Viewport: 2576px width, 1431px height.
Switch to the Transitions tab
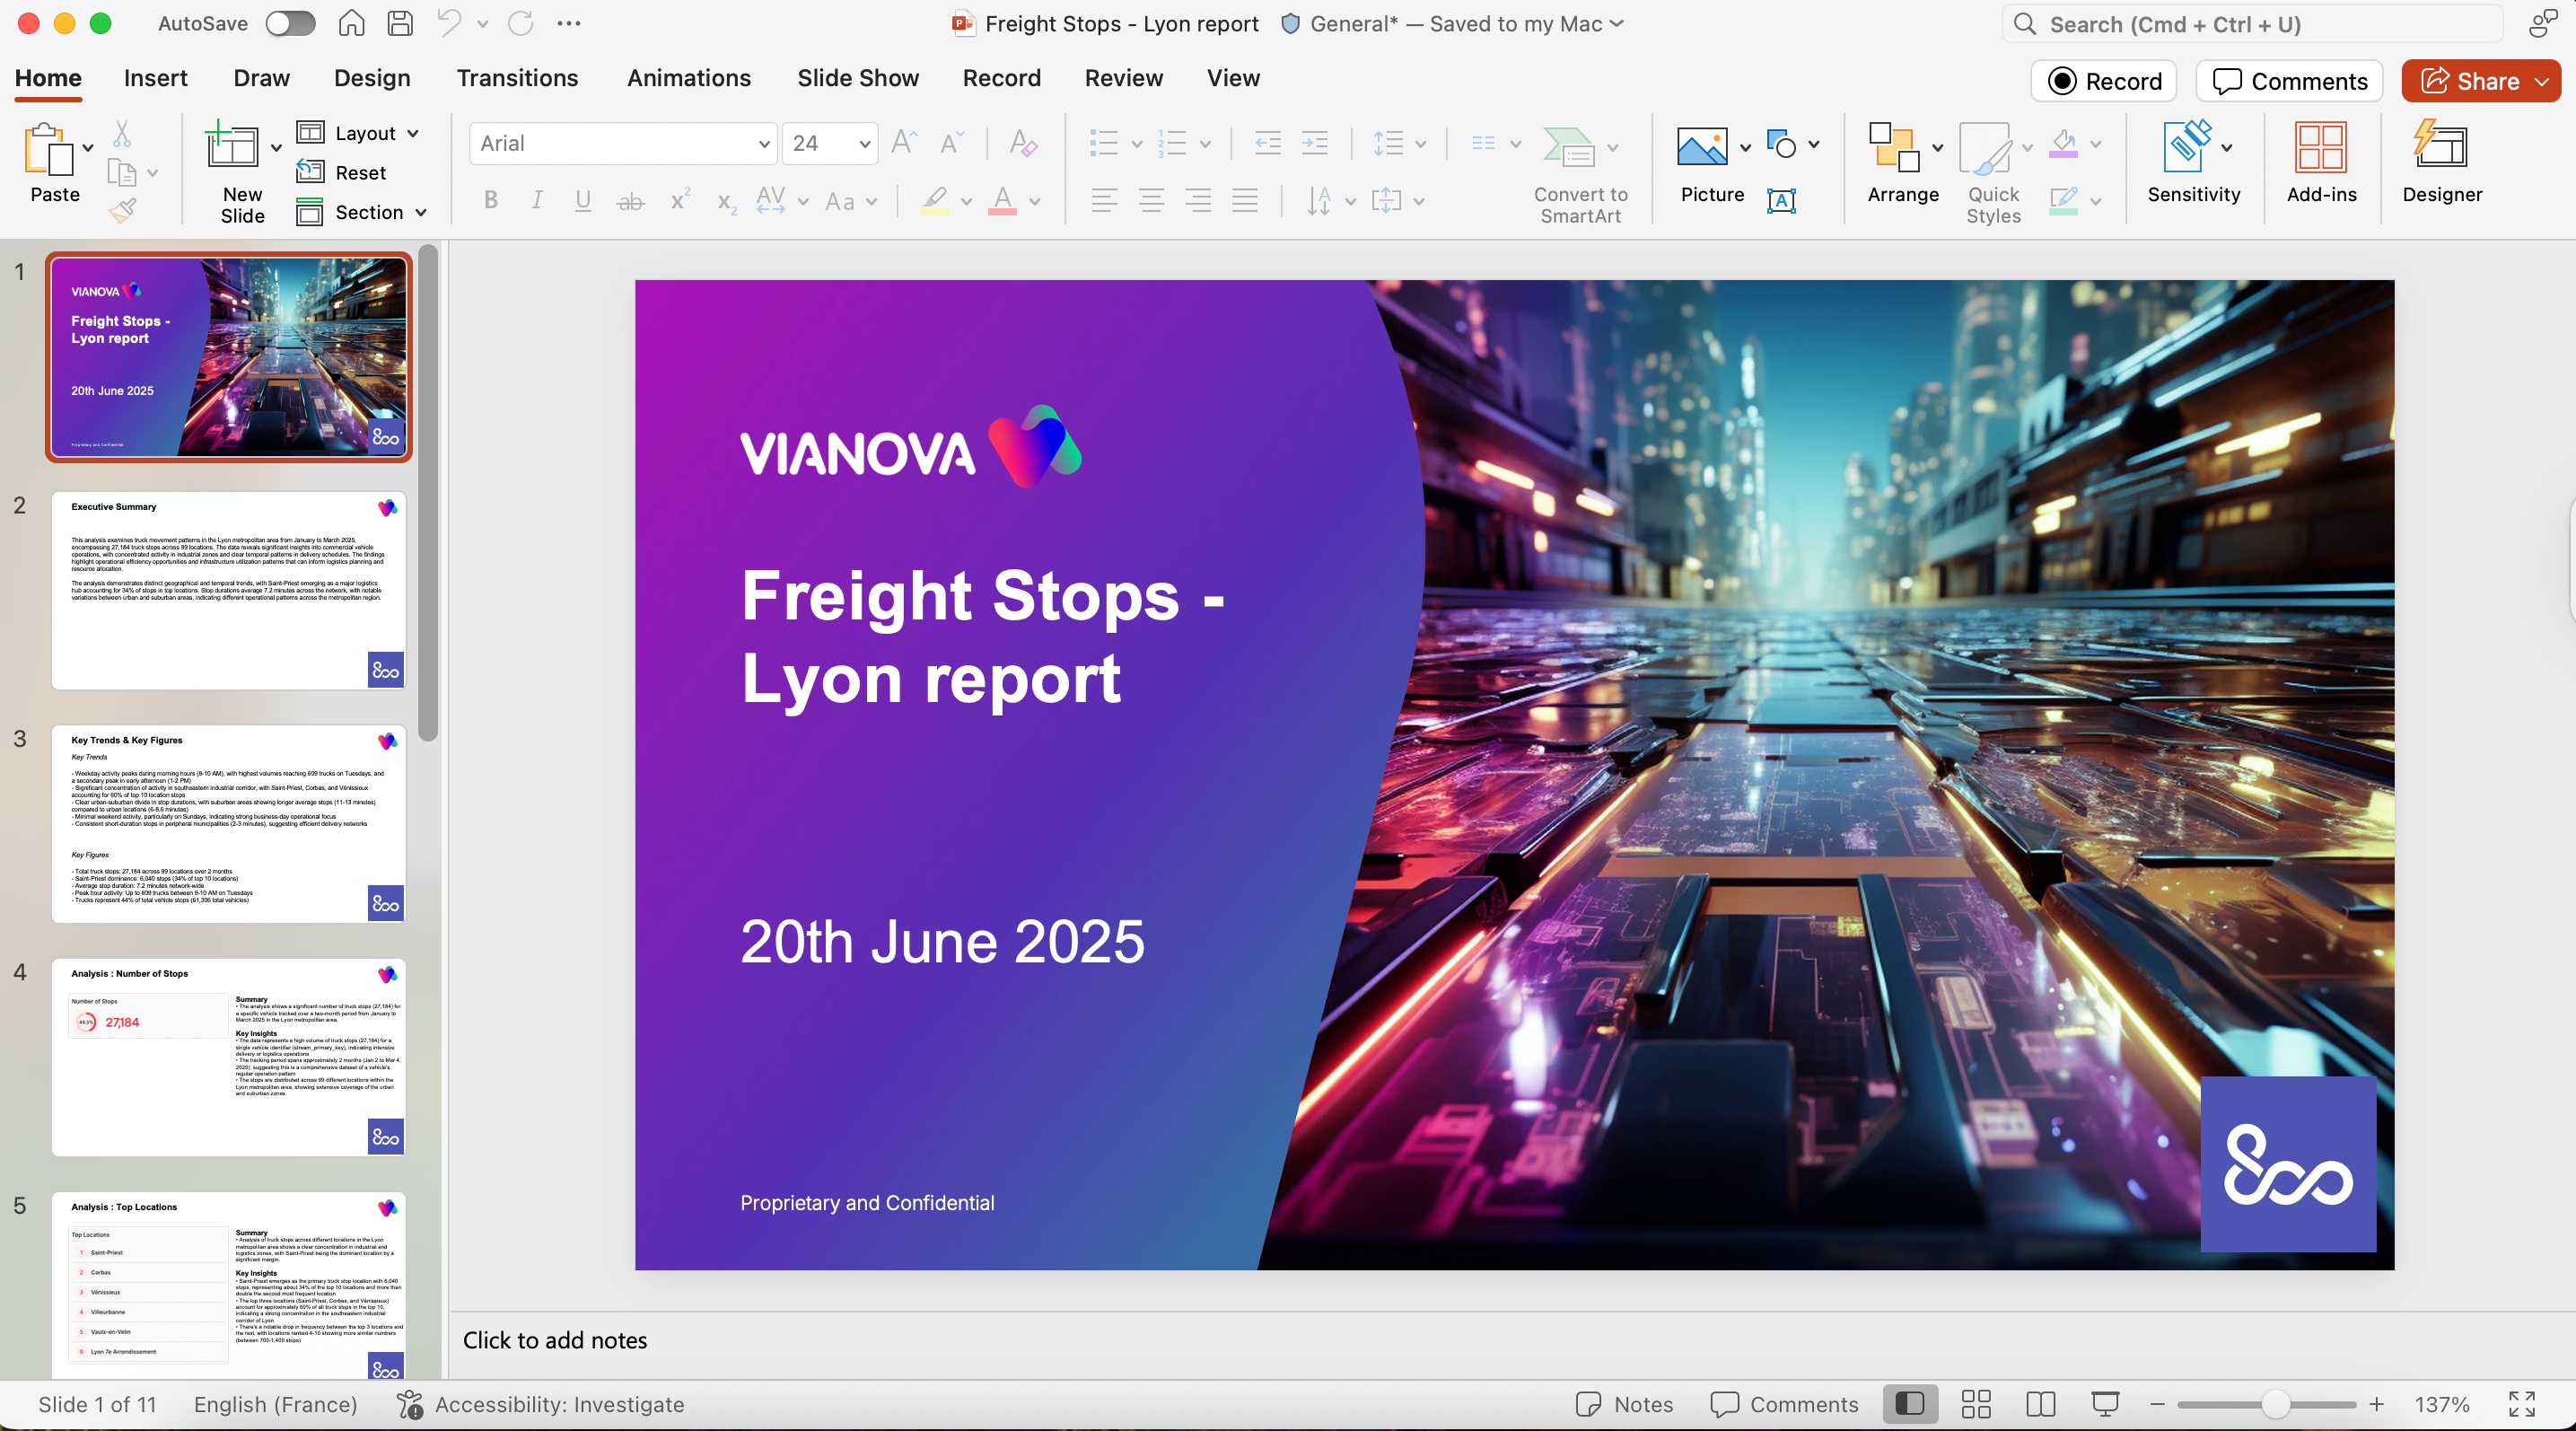coord(517,78)
